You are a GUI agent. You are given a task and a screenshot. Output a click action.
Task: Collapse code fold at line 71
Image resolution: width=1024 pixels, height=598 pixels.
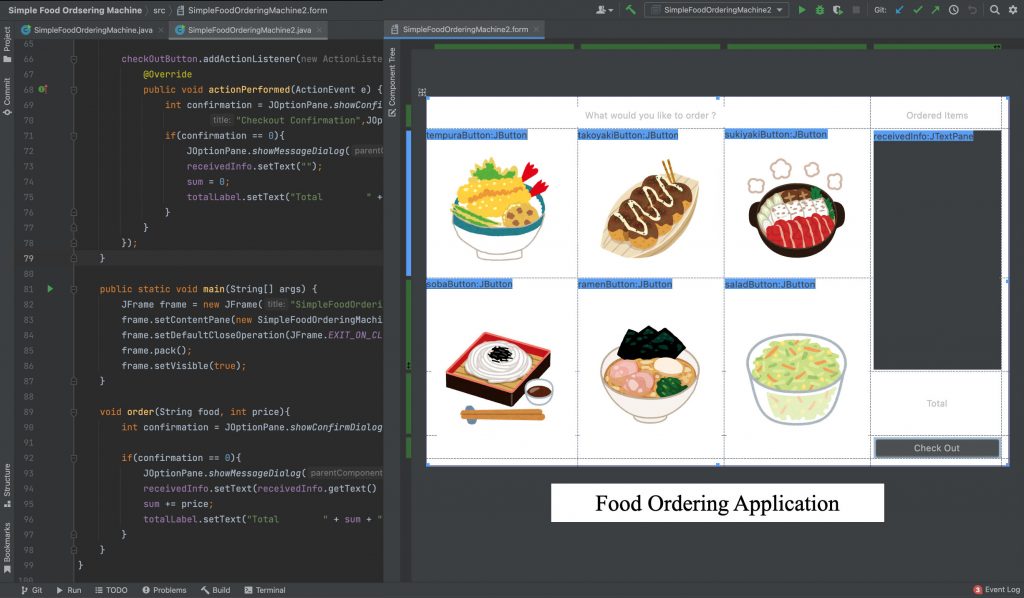click(x=74, y=136)
